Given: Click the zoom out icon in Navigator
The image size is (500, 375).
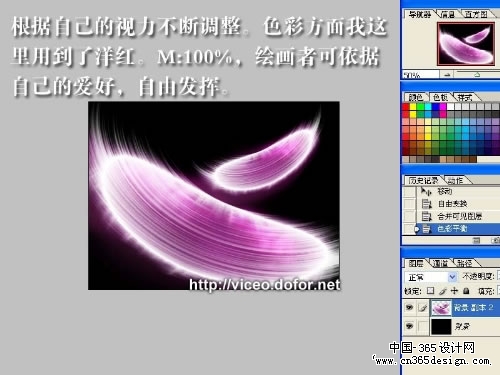Looking at the screenshot, I should click(x=447, y=75).
